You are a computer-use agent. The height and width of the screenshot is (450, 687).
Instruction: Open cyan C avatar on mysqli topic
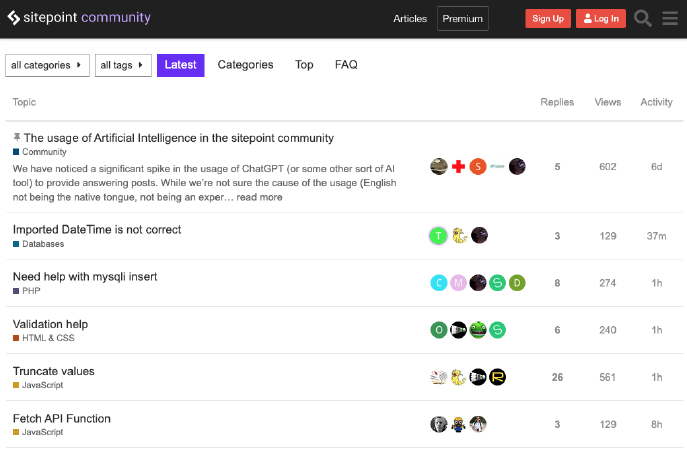(x=439, y=283)
